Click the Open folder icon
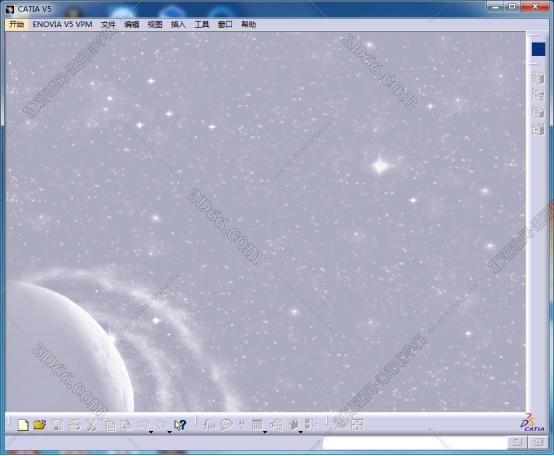The height and width of the screenshot is (456, 554). coord(40,425)
